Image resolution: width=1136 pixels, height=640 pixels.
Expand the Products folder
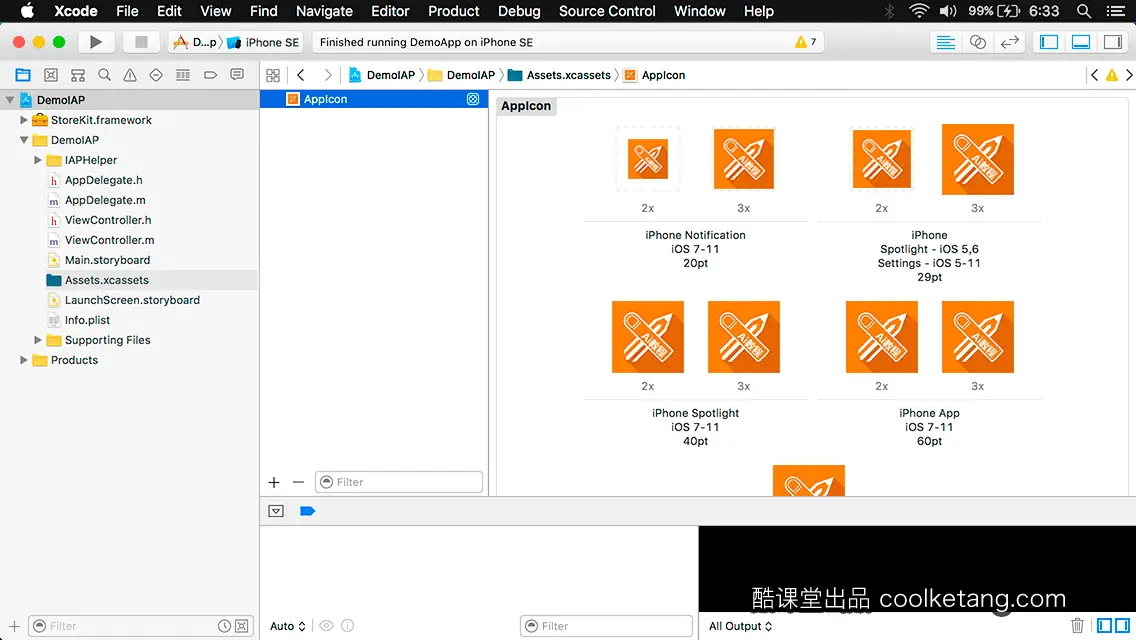24,360
